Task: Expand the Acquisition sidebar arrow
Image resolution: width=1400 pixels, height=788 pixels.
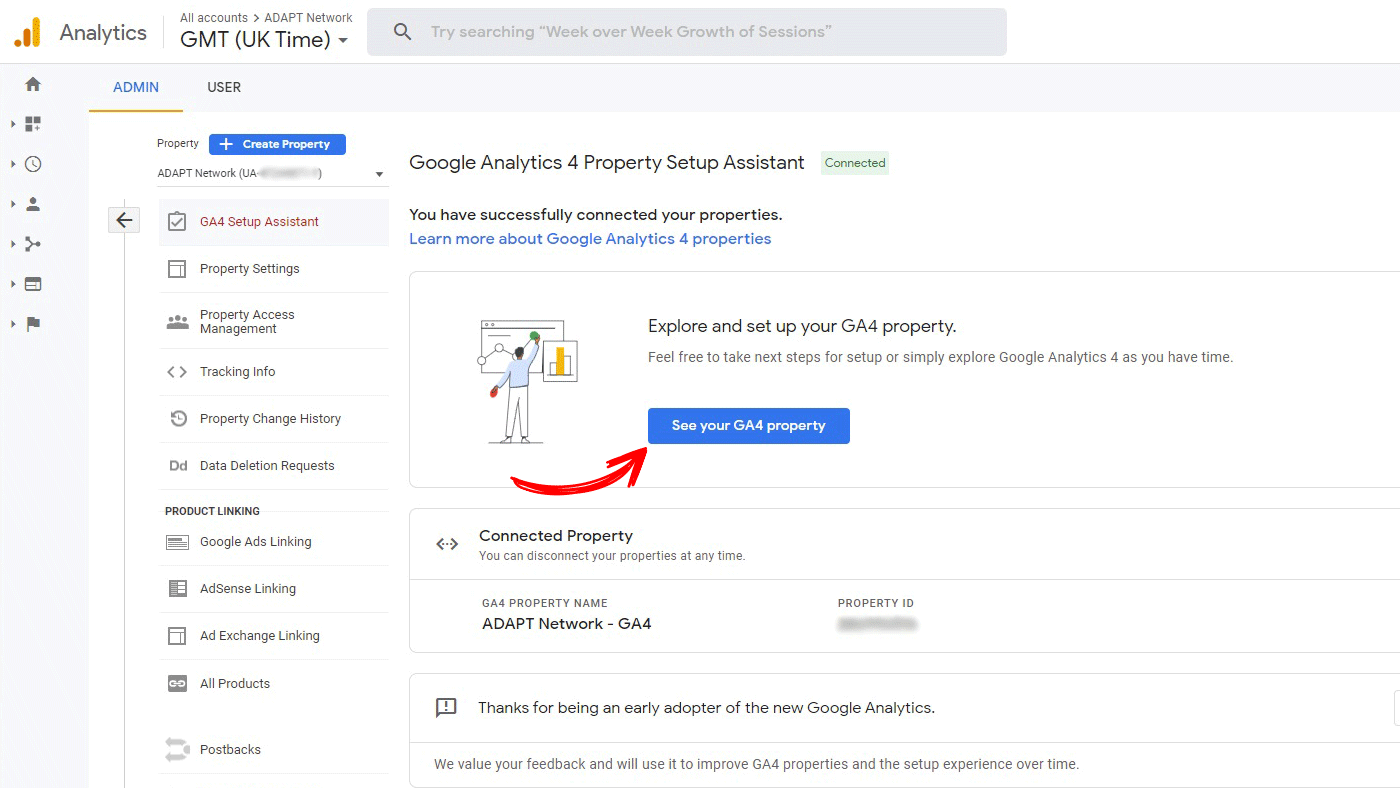Action: (x=13, y=244)
